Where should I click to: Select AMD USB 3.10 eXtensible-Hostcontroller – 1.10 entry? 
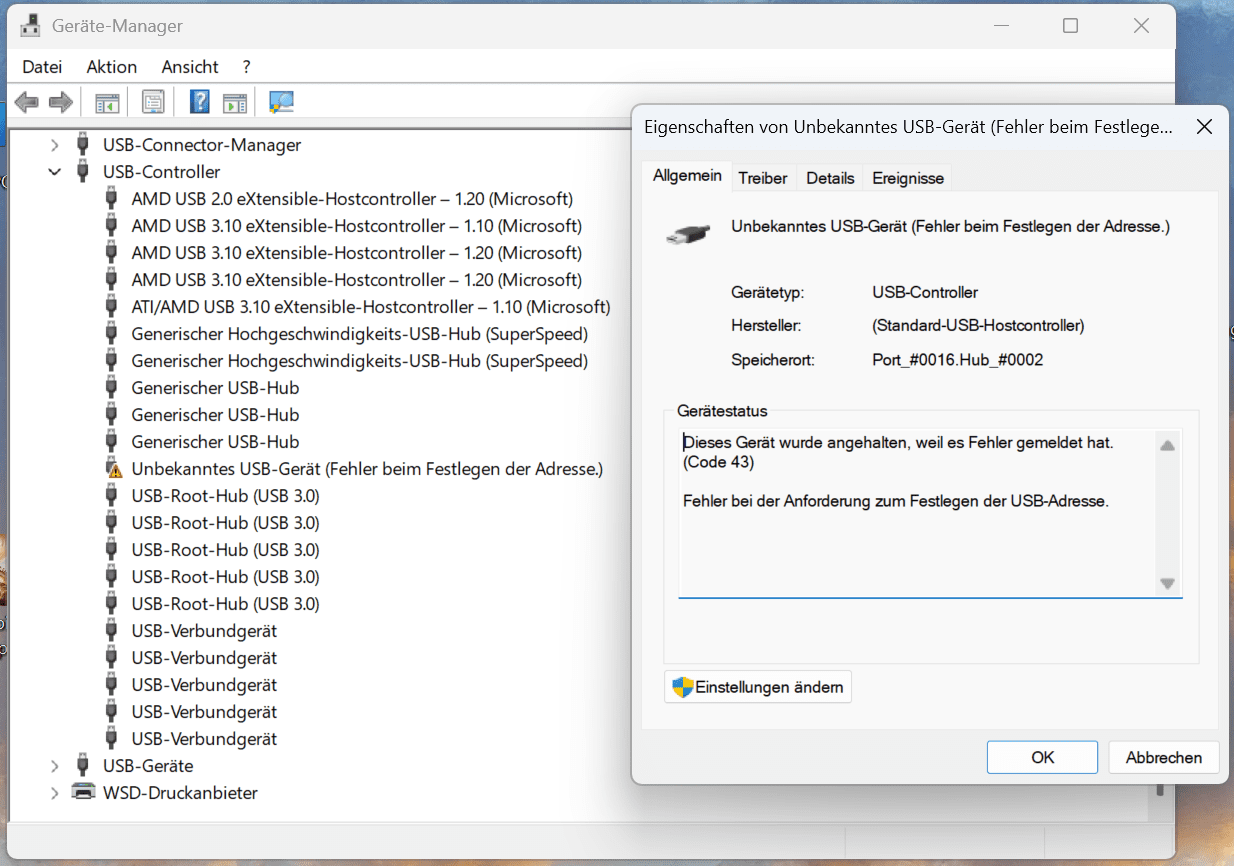point(357,226)
